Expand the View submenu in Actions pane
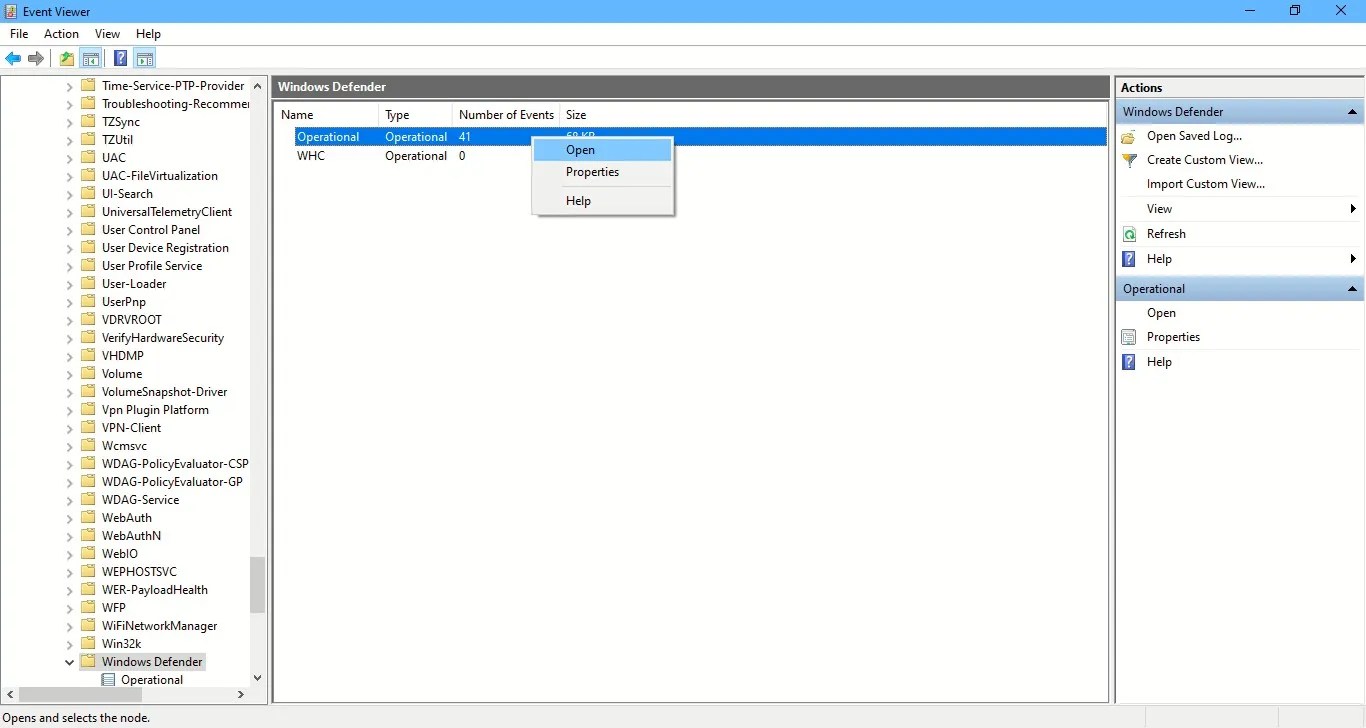Image resolution: width=1366 pixels, height=728 pixels. [x=1354, y=208]
